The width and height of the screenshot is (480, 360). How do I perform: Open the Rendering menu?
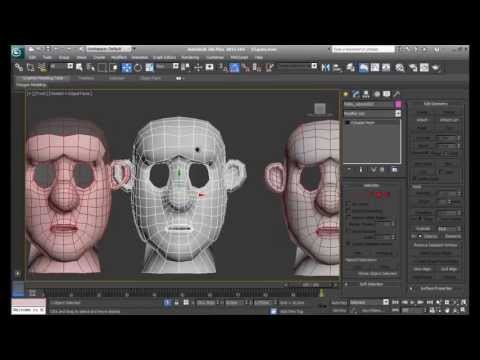pyautogui.click(x=190, y=58)
